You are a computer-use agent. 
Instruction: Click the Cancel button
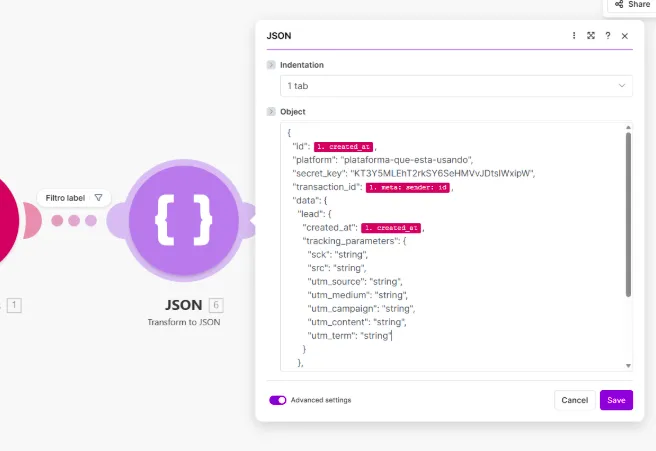click(x=574, y=400)
